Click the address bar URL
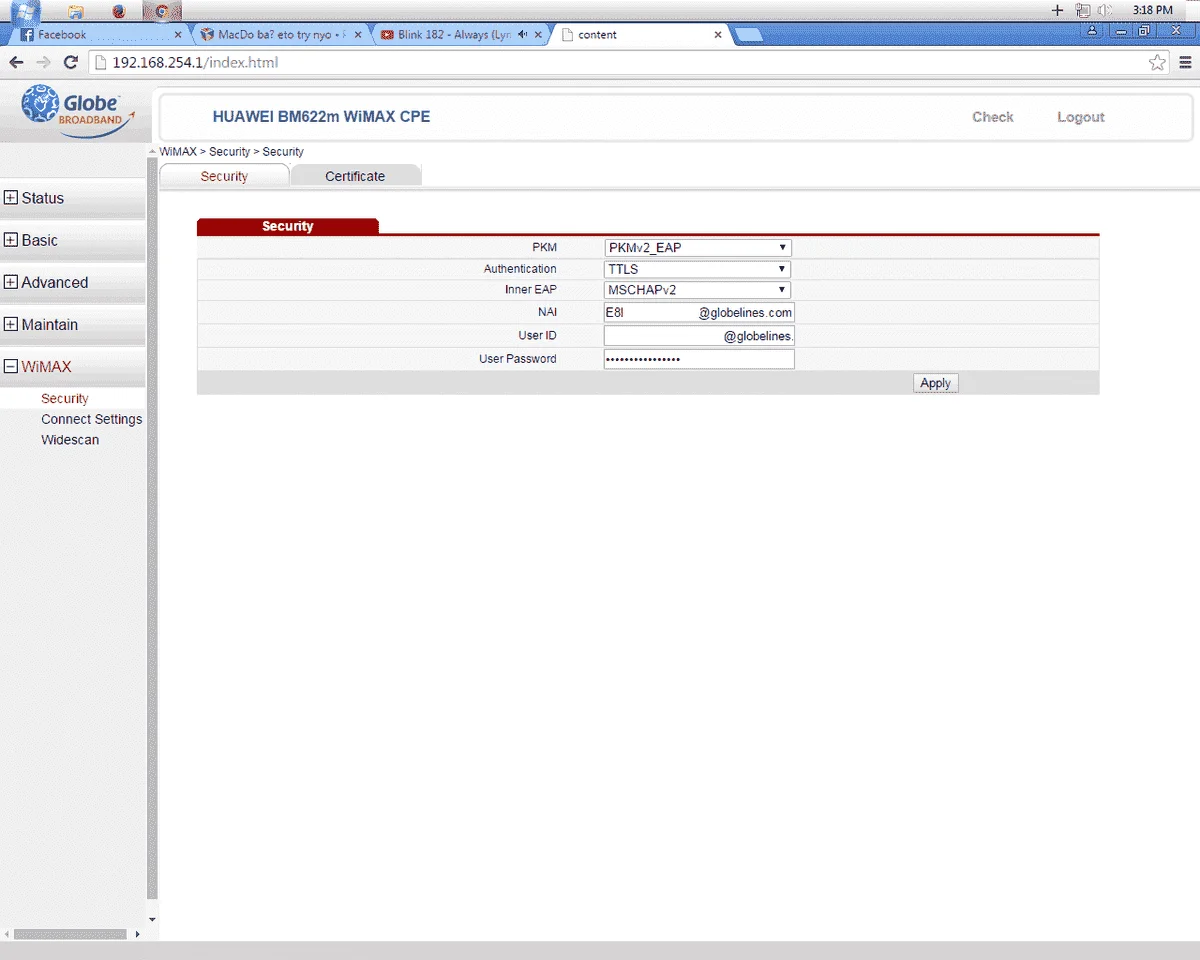 [x=195, y=62]
